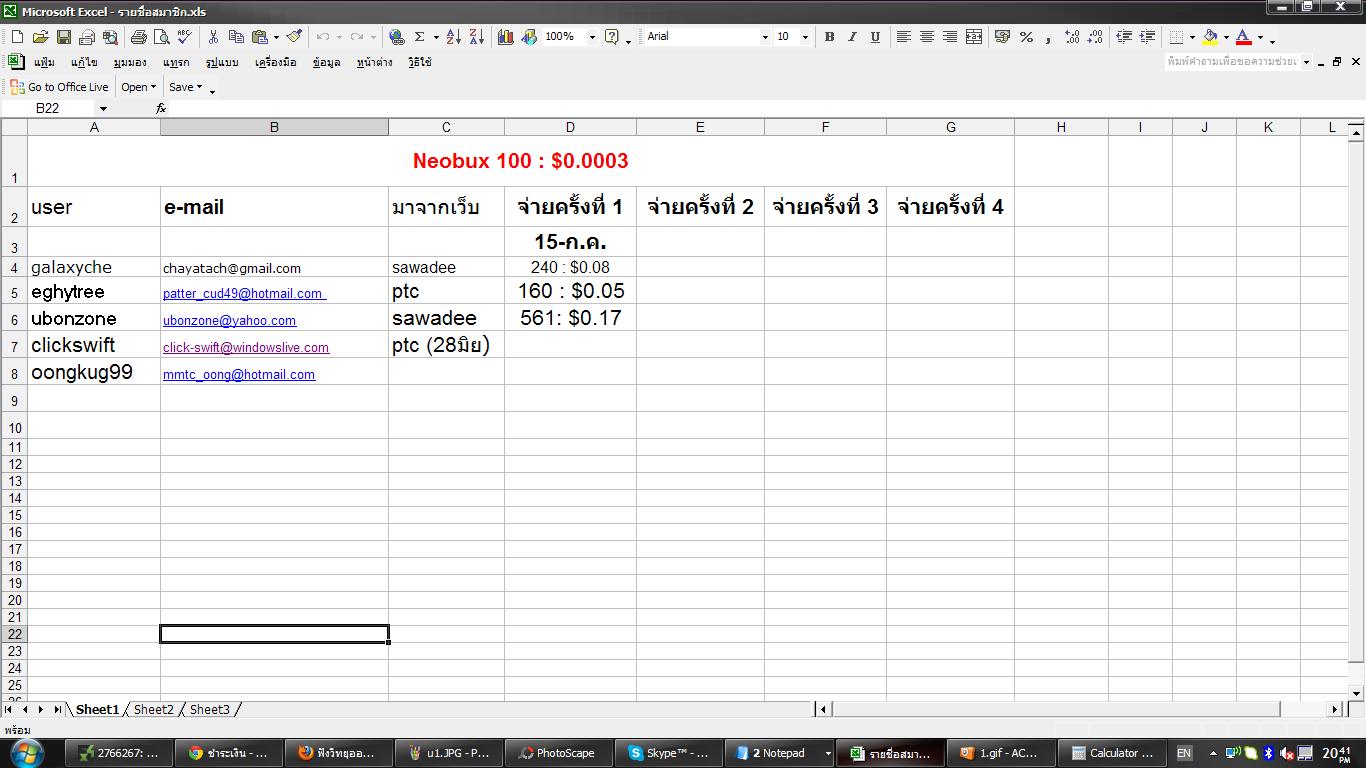1366x768 pixels.
Task: Insert a hyperlink with the globe icon
Action: [397, 37]
